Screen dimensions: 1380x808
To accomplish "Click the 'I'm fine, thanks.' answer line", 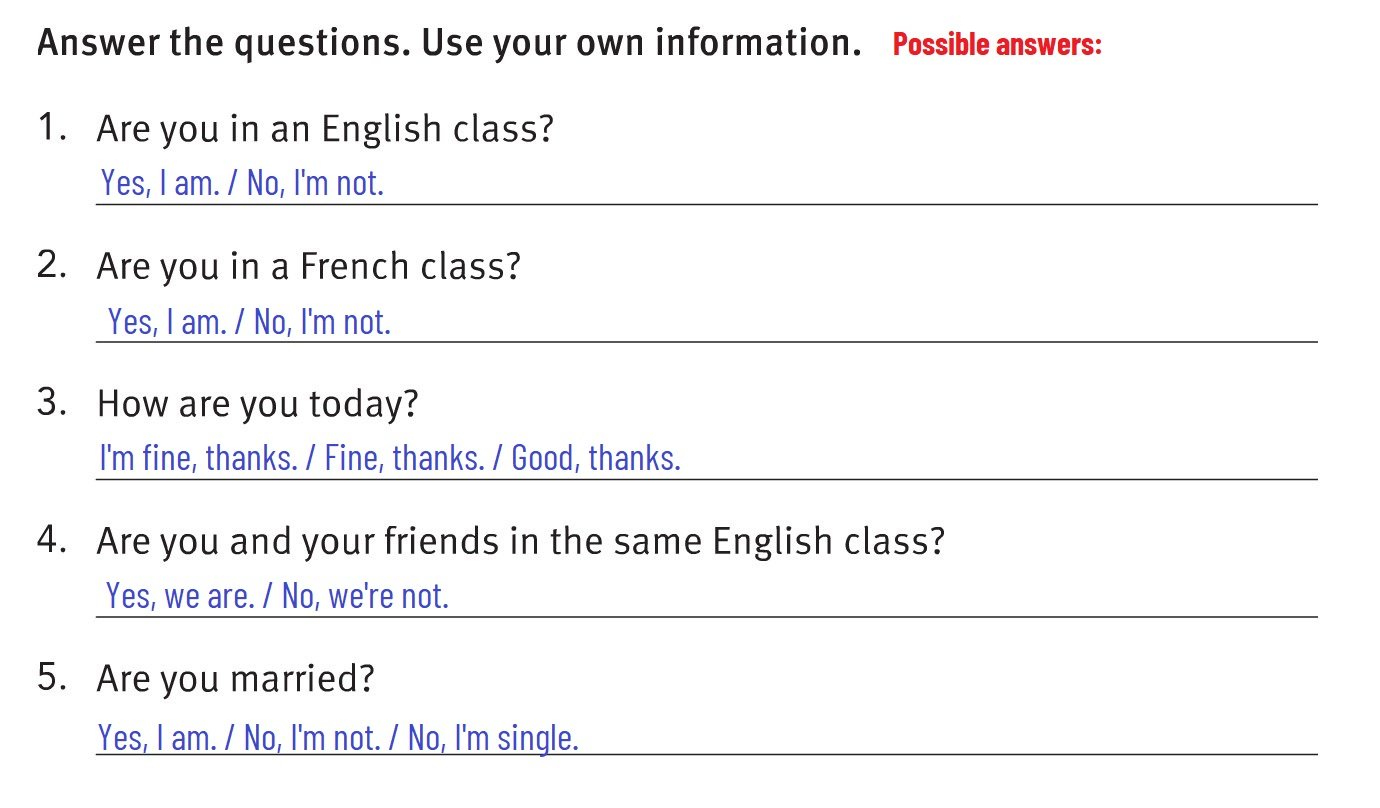I will tap(198, 458).
